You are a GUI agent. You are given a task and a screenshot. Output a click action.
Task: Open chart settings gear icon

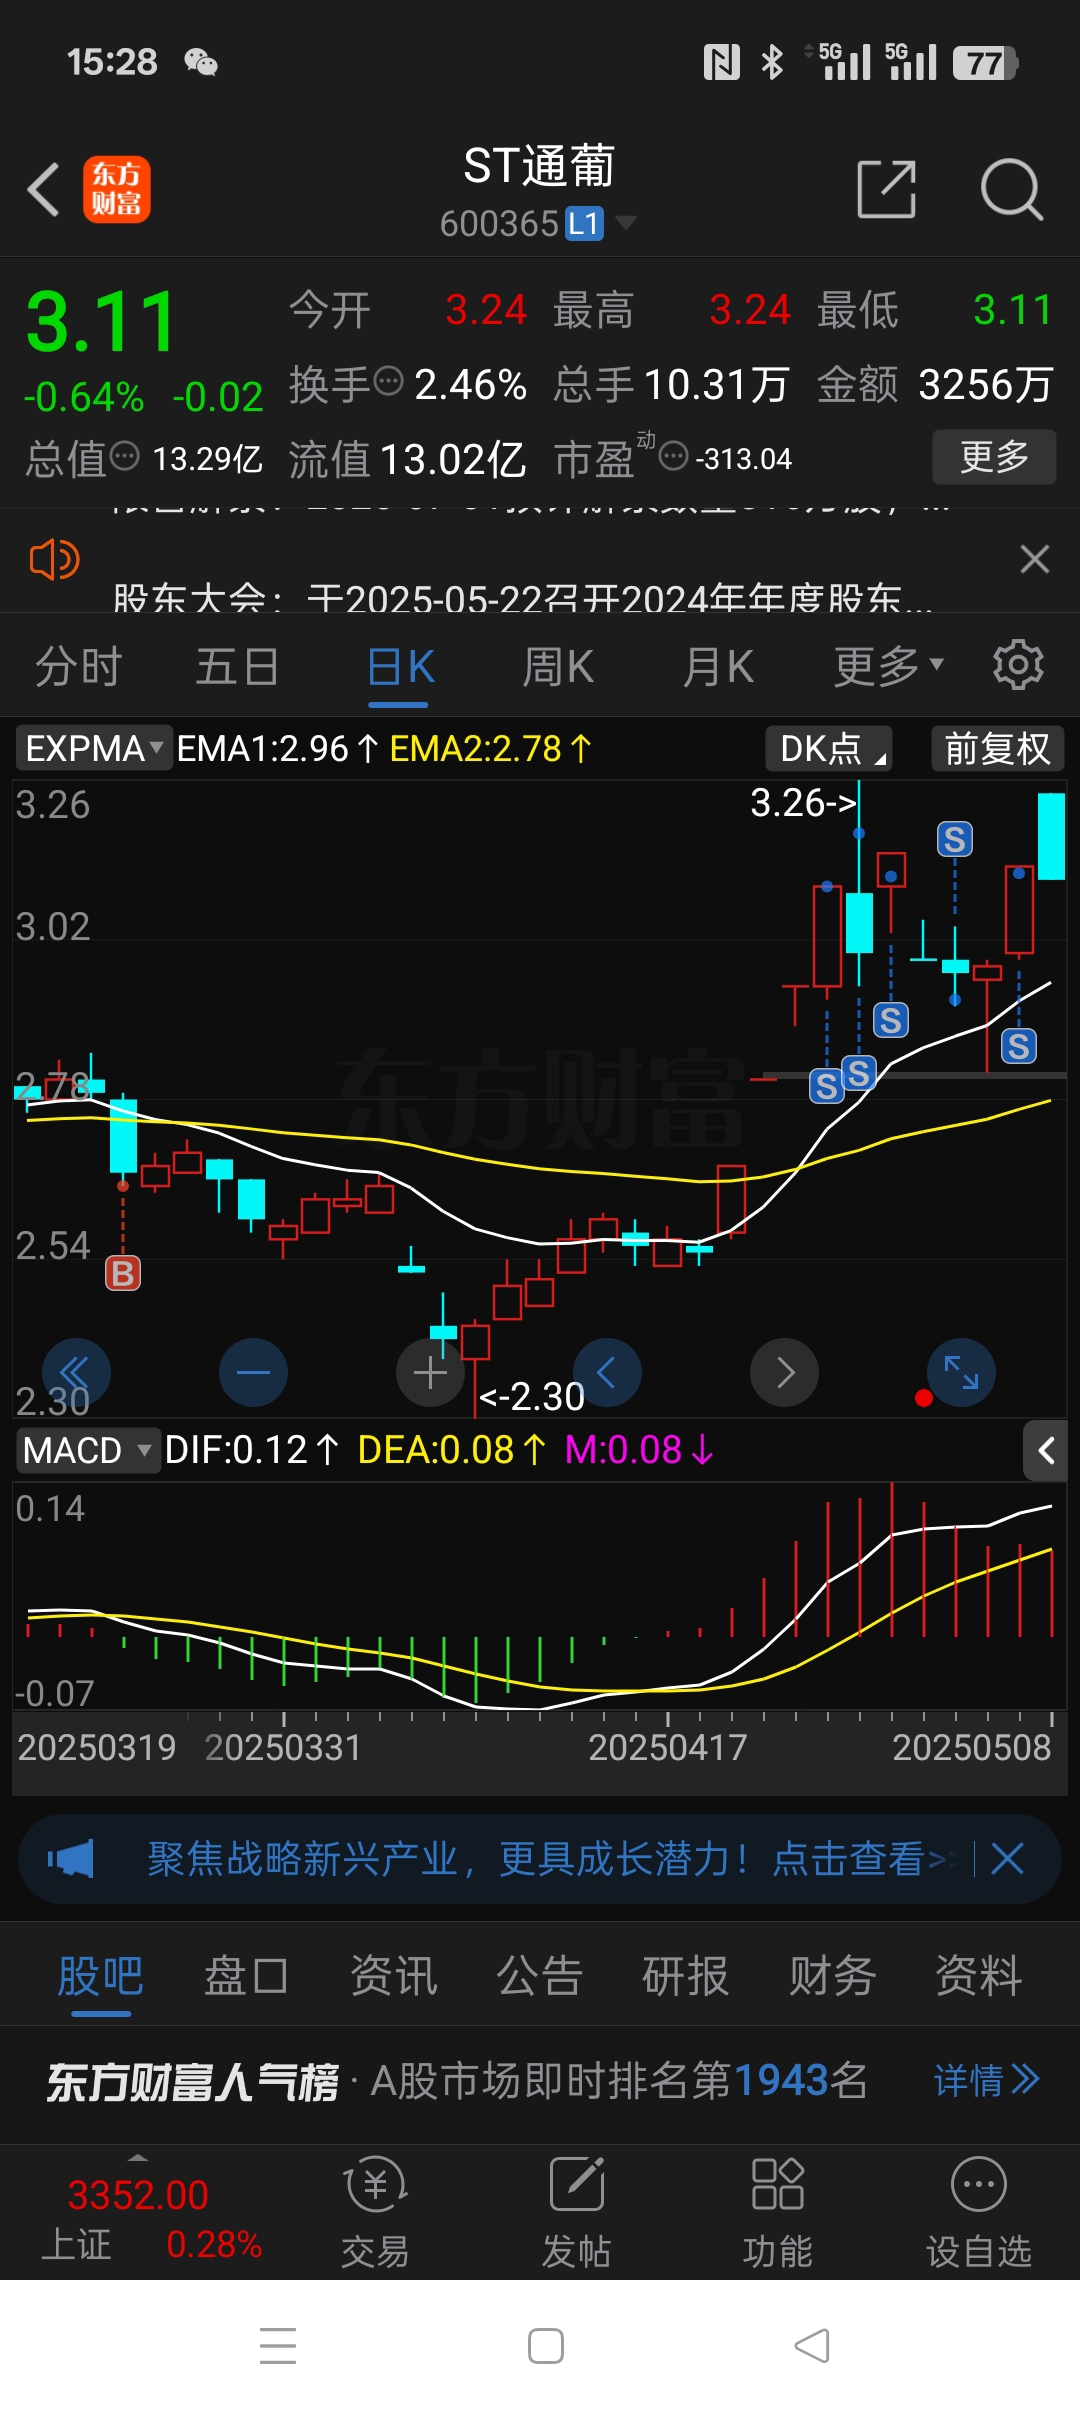tap(1018, 665)
